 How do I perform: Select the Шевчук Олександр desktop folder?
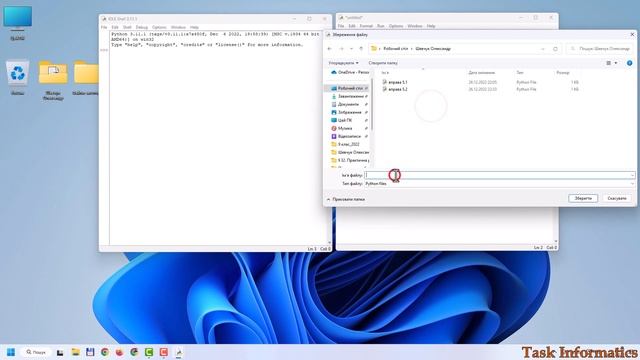point(53,80)
